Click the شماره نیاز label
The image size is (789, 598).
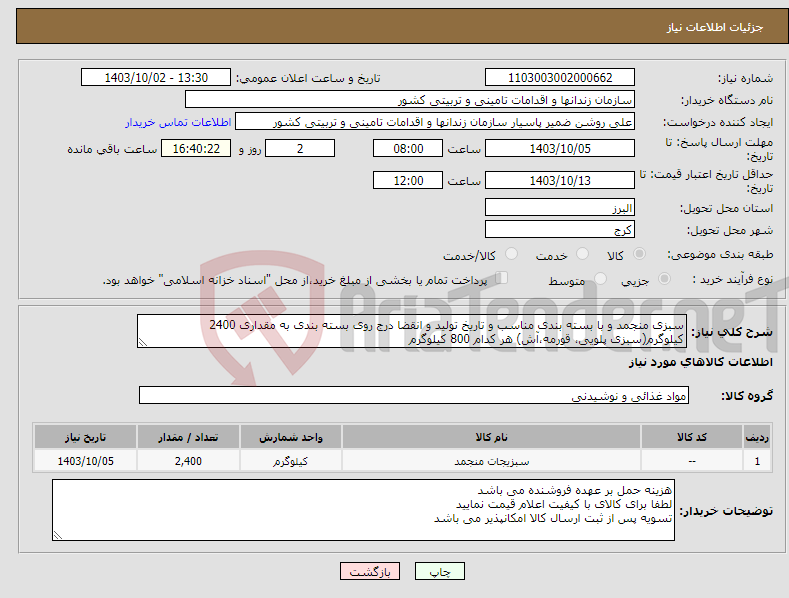pyautogui.click(x=746, y=79)
